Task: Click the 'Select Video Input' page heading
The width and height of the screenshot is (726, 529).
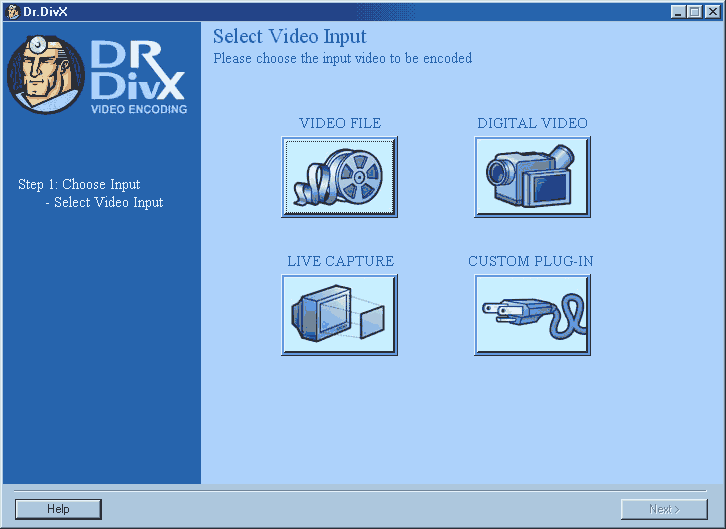Action: (289, 37)
